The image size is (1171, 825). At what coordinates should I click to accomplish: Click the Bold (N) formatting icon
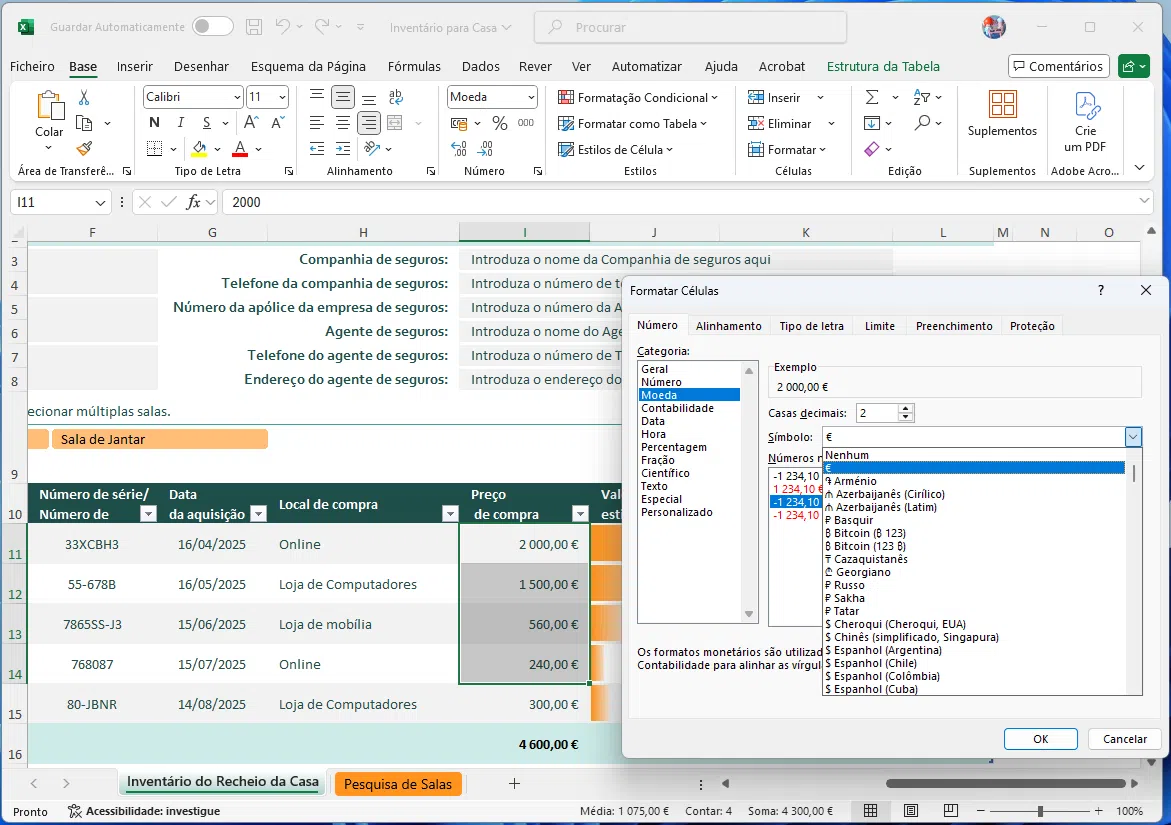(154, 123)
